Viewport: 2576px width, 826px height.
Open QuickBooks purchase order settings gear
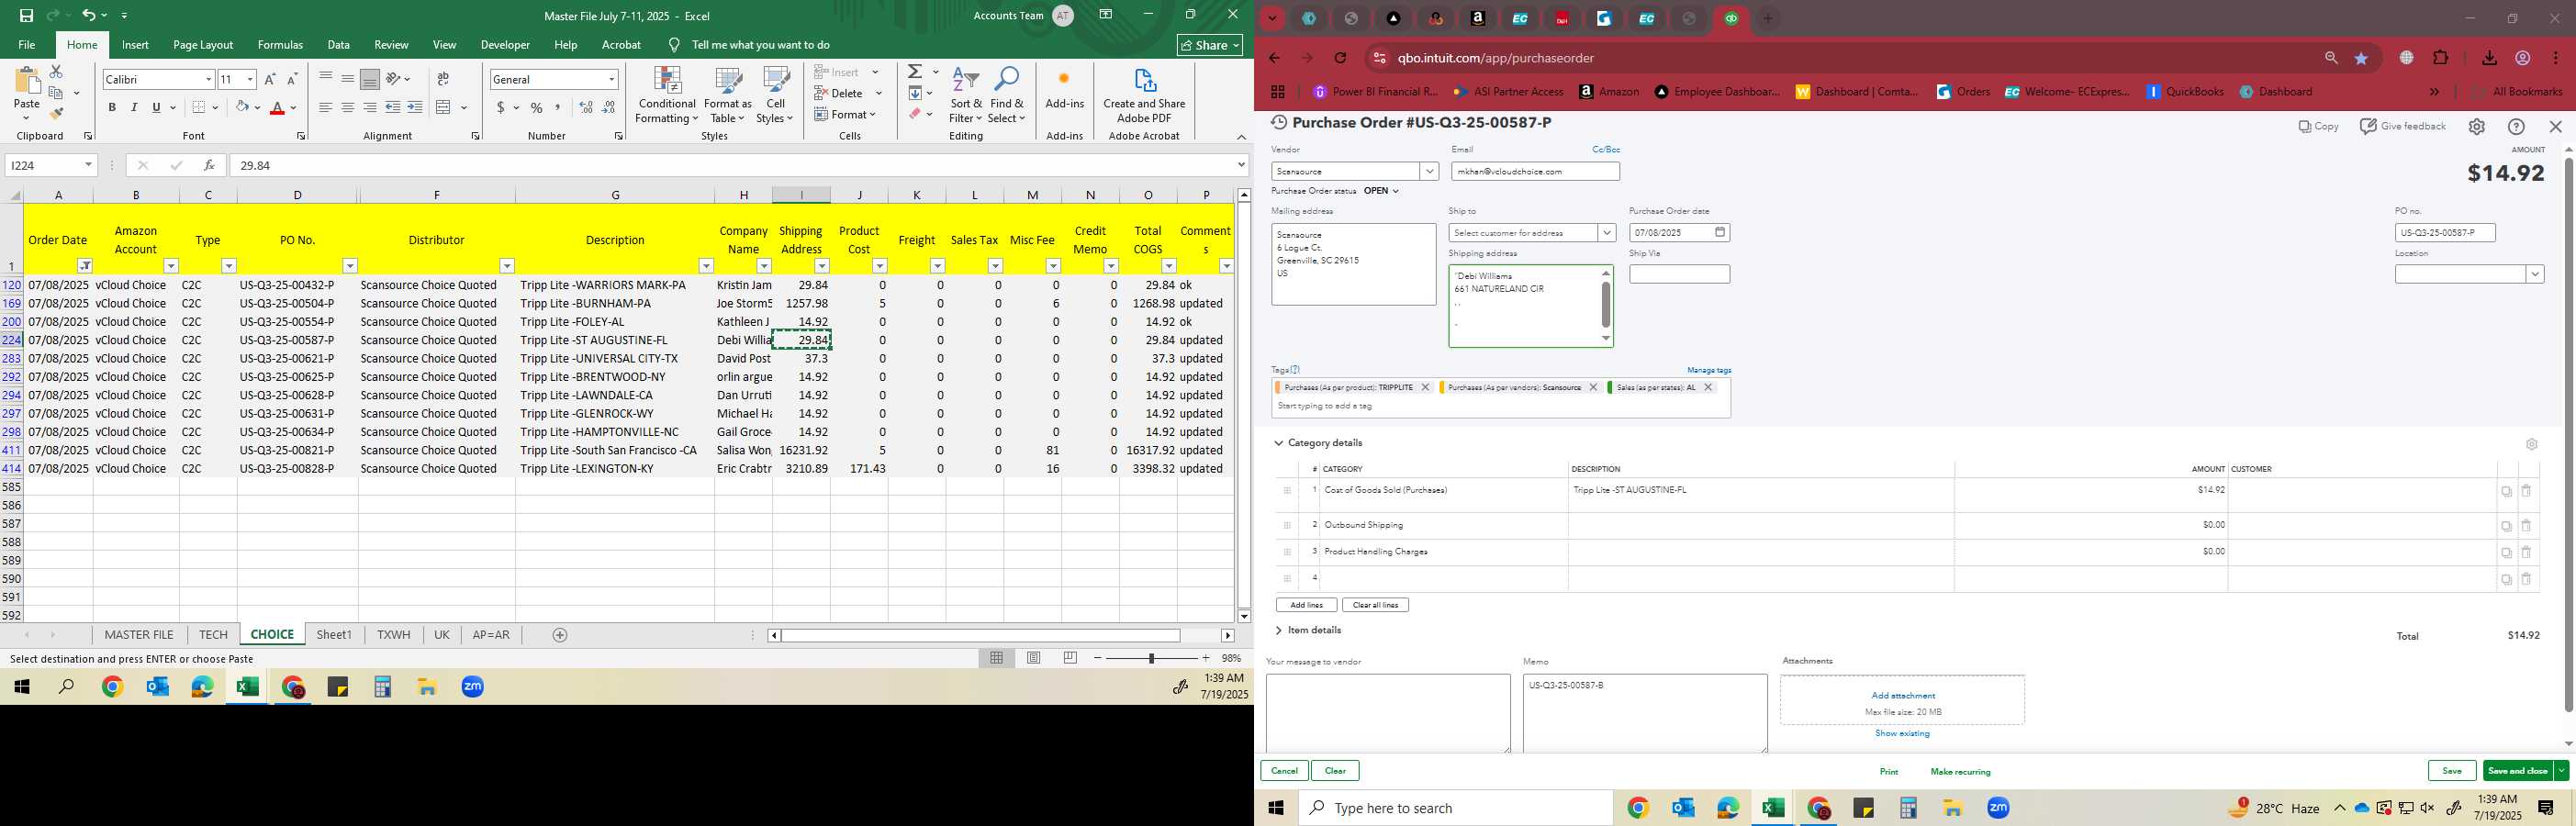pos(2477,126)
